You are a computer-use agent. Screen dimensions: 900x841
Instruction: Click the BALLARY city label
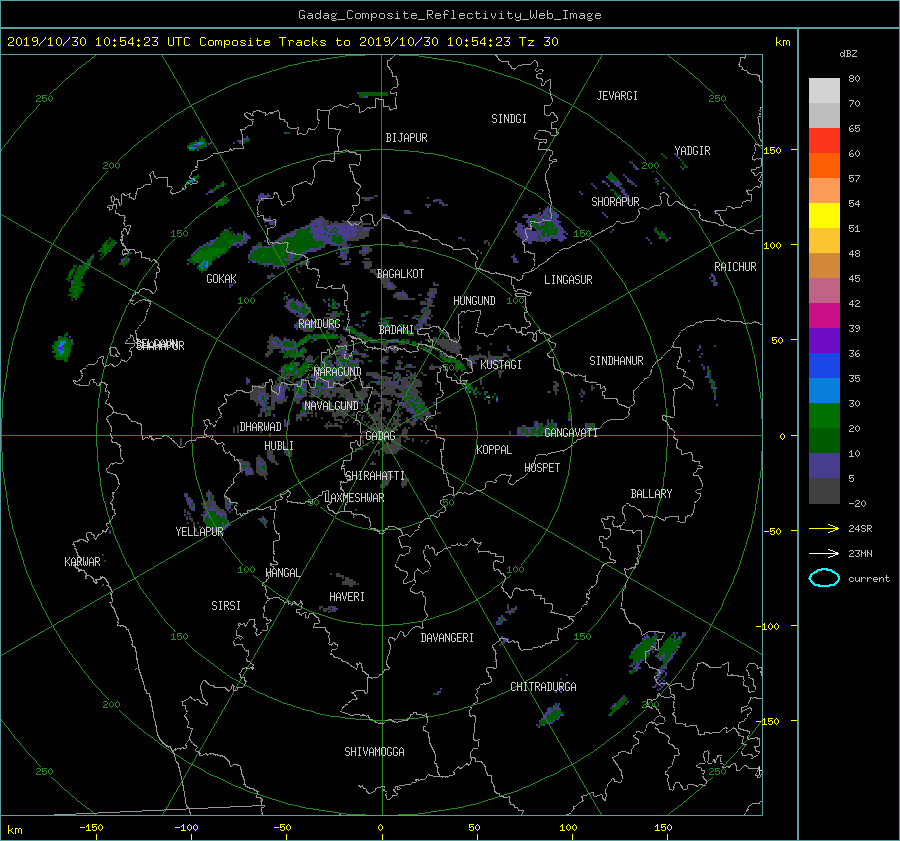click(x=651, y=494)
